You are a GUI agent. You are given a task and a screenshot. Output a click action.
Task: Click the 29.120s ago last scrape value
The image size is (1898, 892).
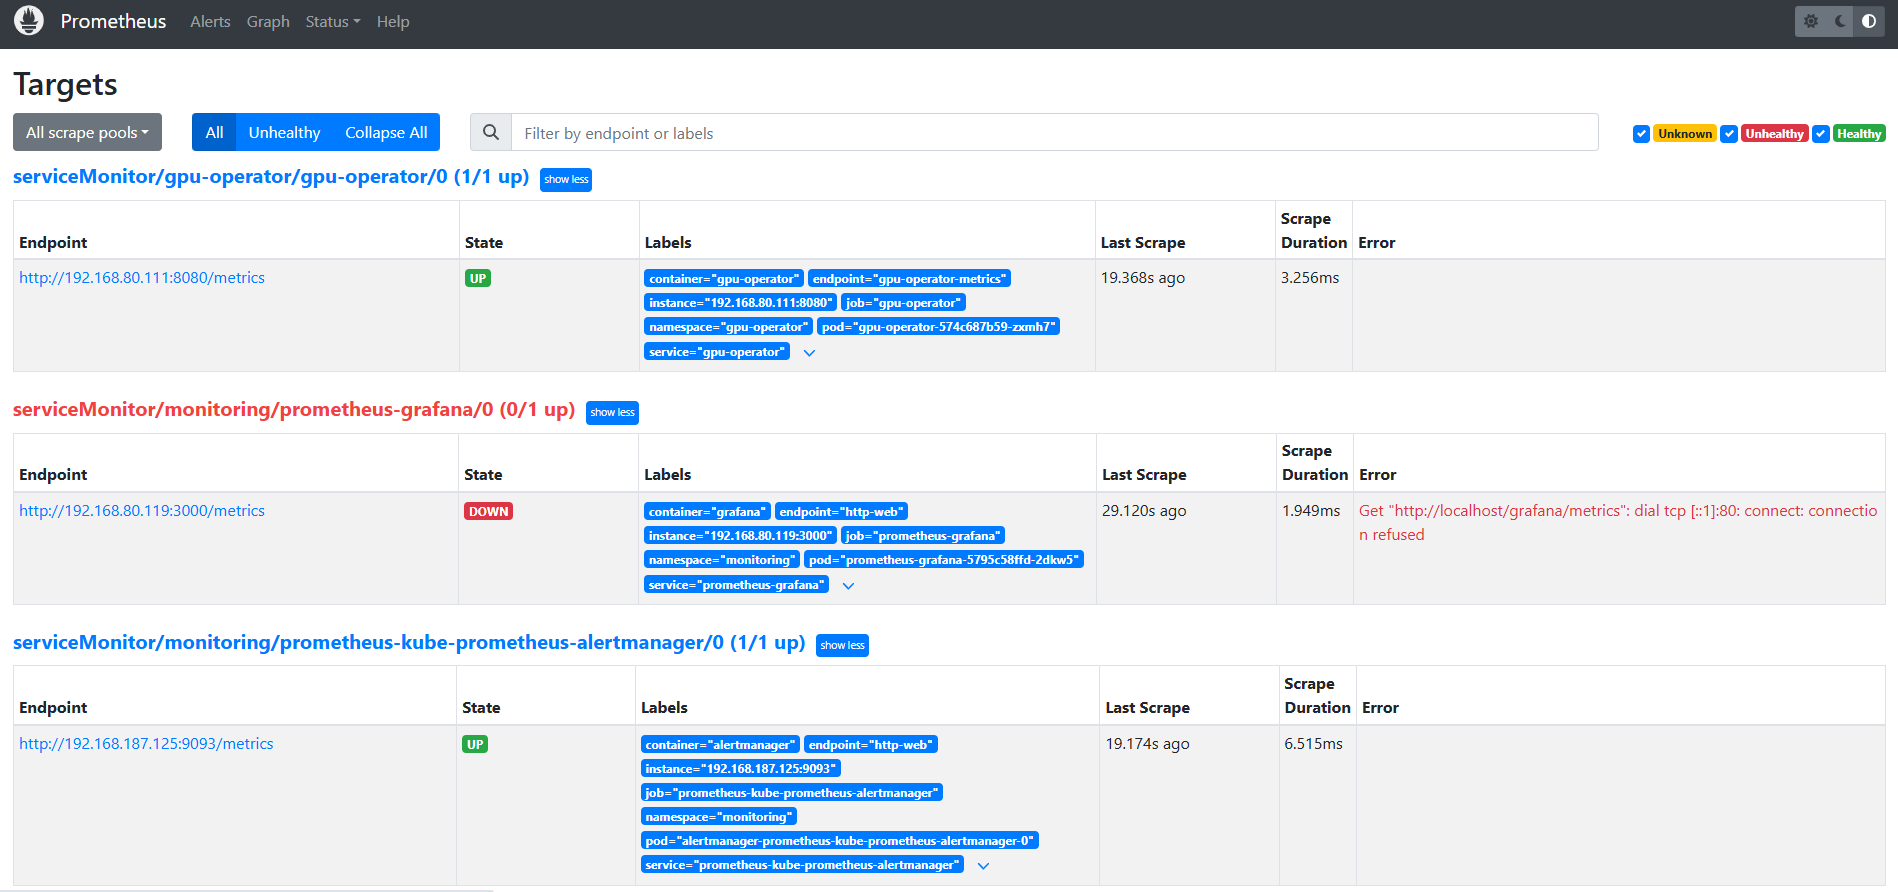[x=1144, y=511]
